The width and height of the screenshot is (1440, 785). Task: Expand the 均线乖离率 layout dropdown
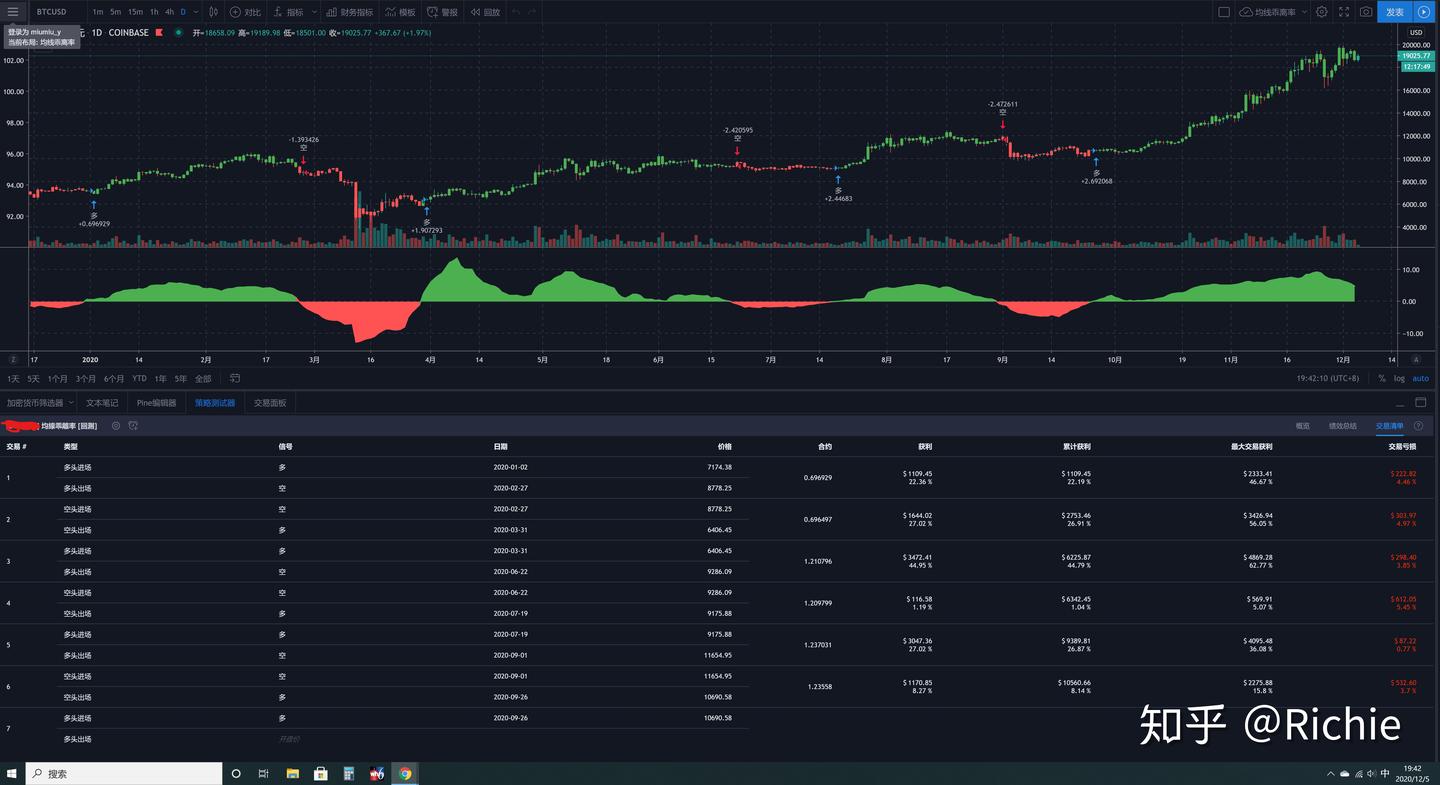coord(1305,12)
